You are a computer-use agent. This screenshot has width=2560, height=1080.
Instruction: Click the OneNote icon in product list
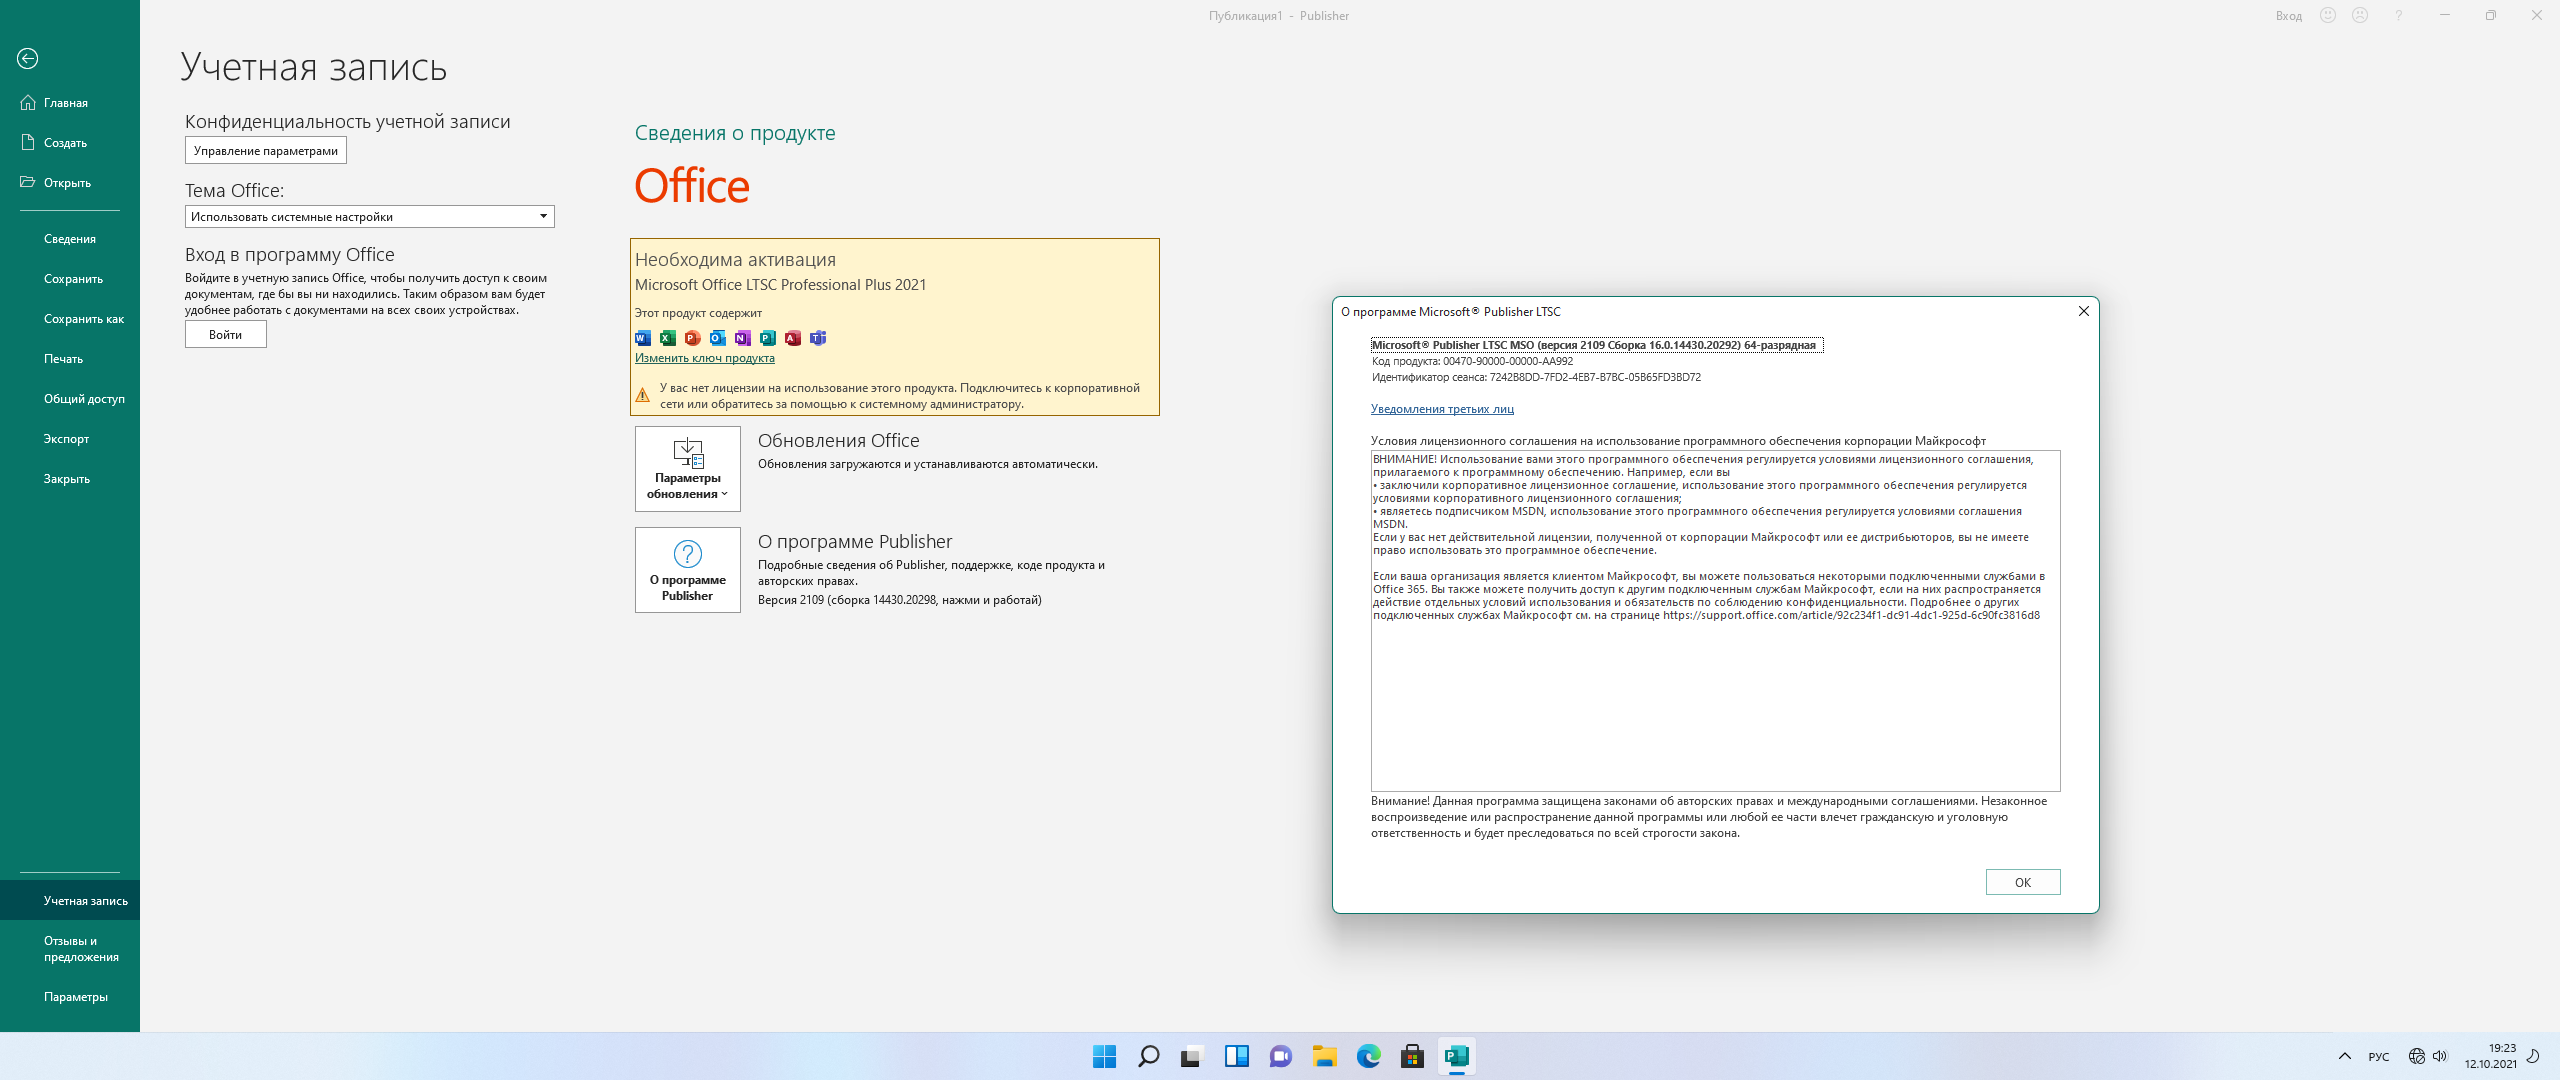[x=743, y=338]
